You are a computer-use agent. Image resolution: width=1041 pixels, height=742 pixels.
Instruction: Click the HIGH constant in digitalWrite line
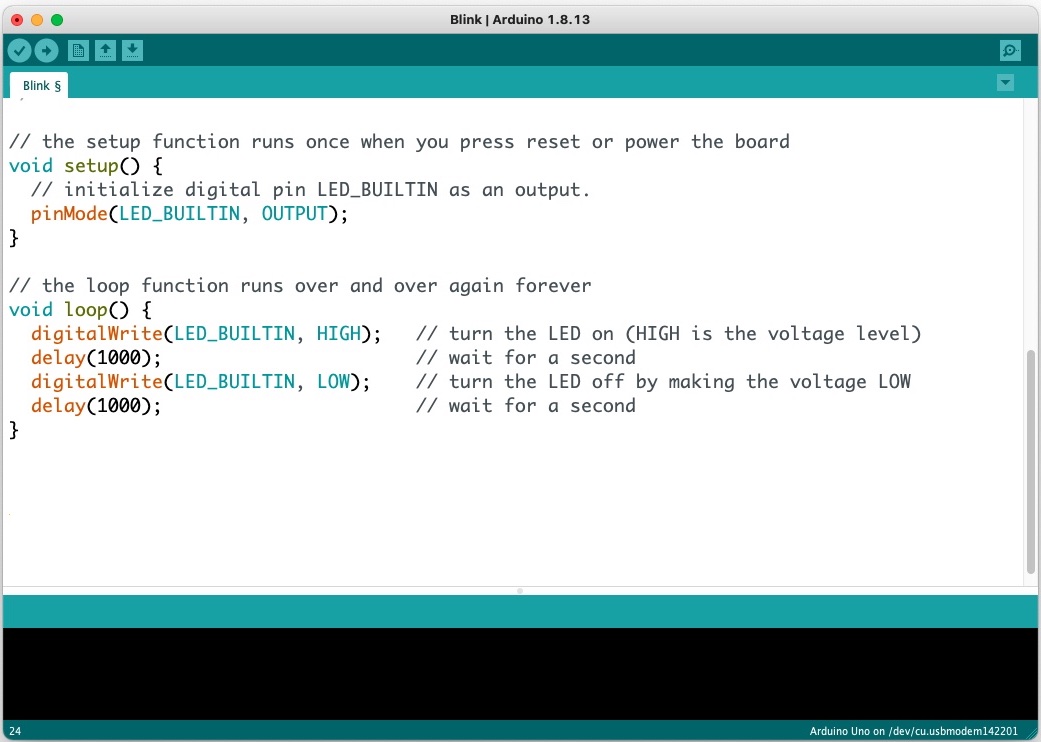(x=338, y=334)
